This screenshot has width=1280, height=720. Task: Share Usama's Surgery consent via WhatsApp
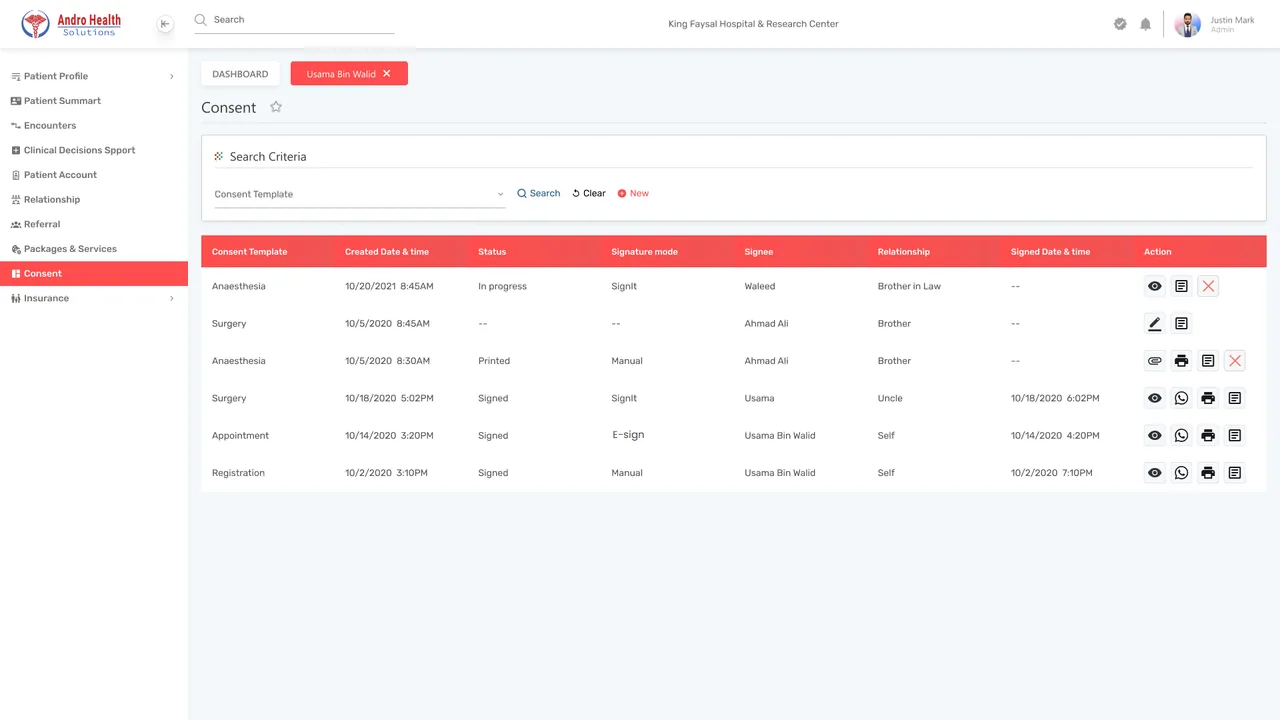coord(1181,398)
